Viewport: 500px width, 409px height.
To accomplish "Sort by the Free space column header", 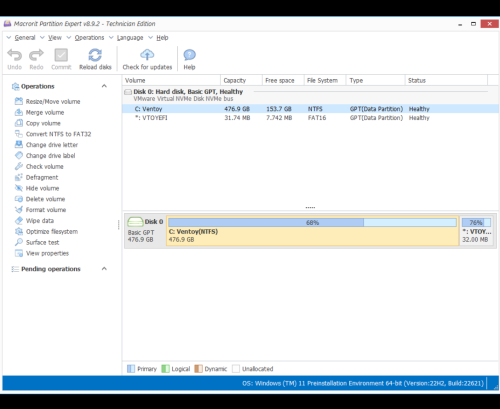I will click(283, 80).
